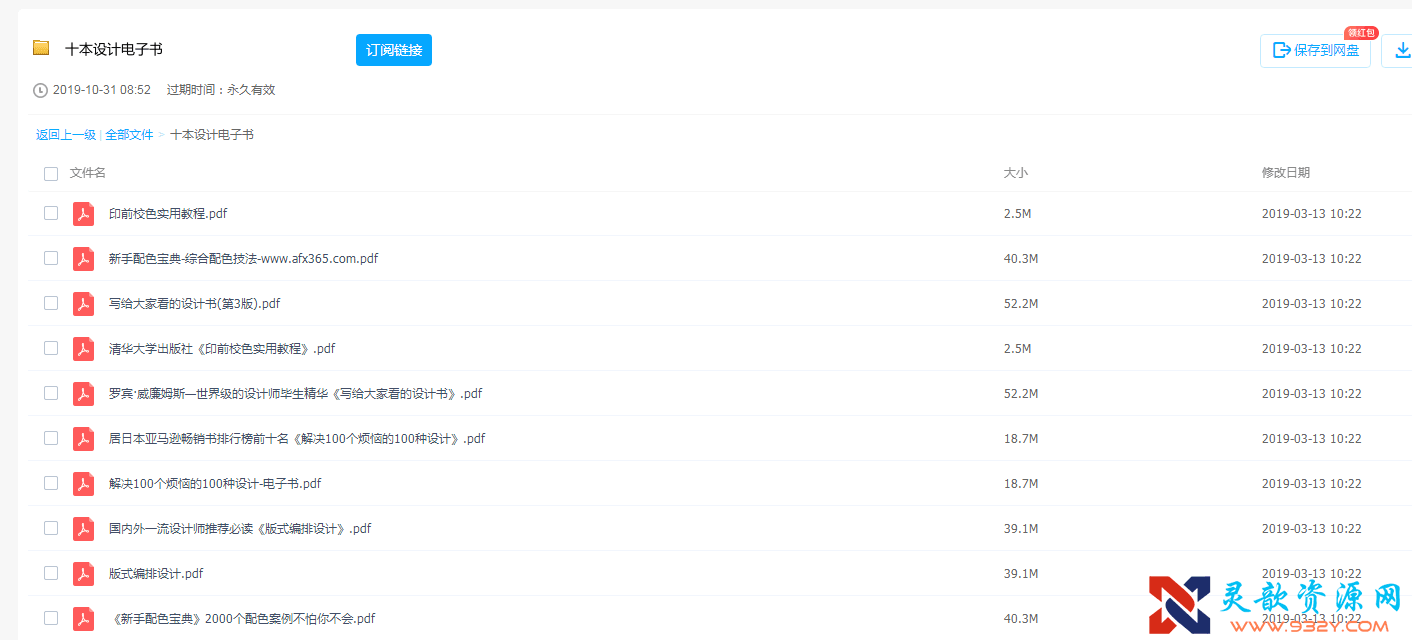Image resolution: width=1412 pixels, height=640 pixels.
Task: Click the yellow folder icon beside 十本设计电子书
Action: point(41,48)
